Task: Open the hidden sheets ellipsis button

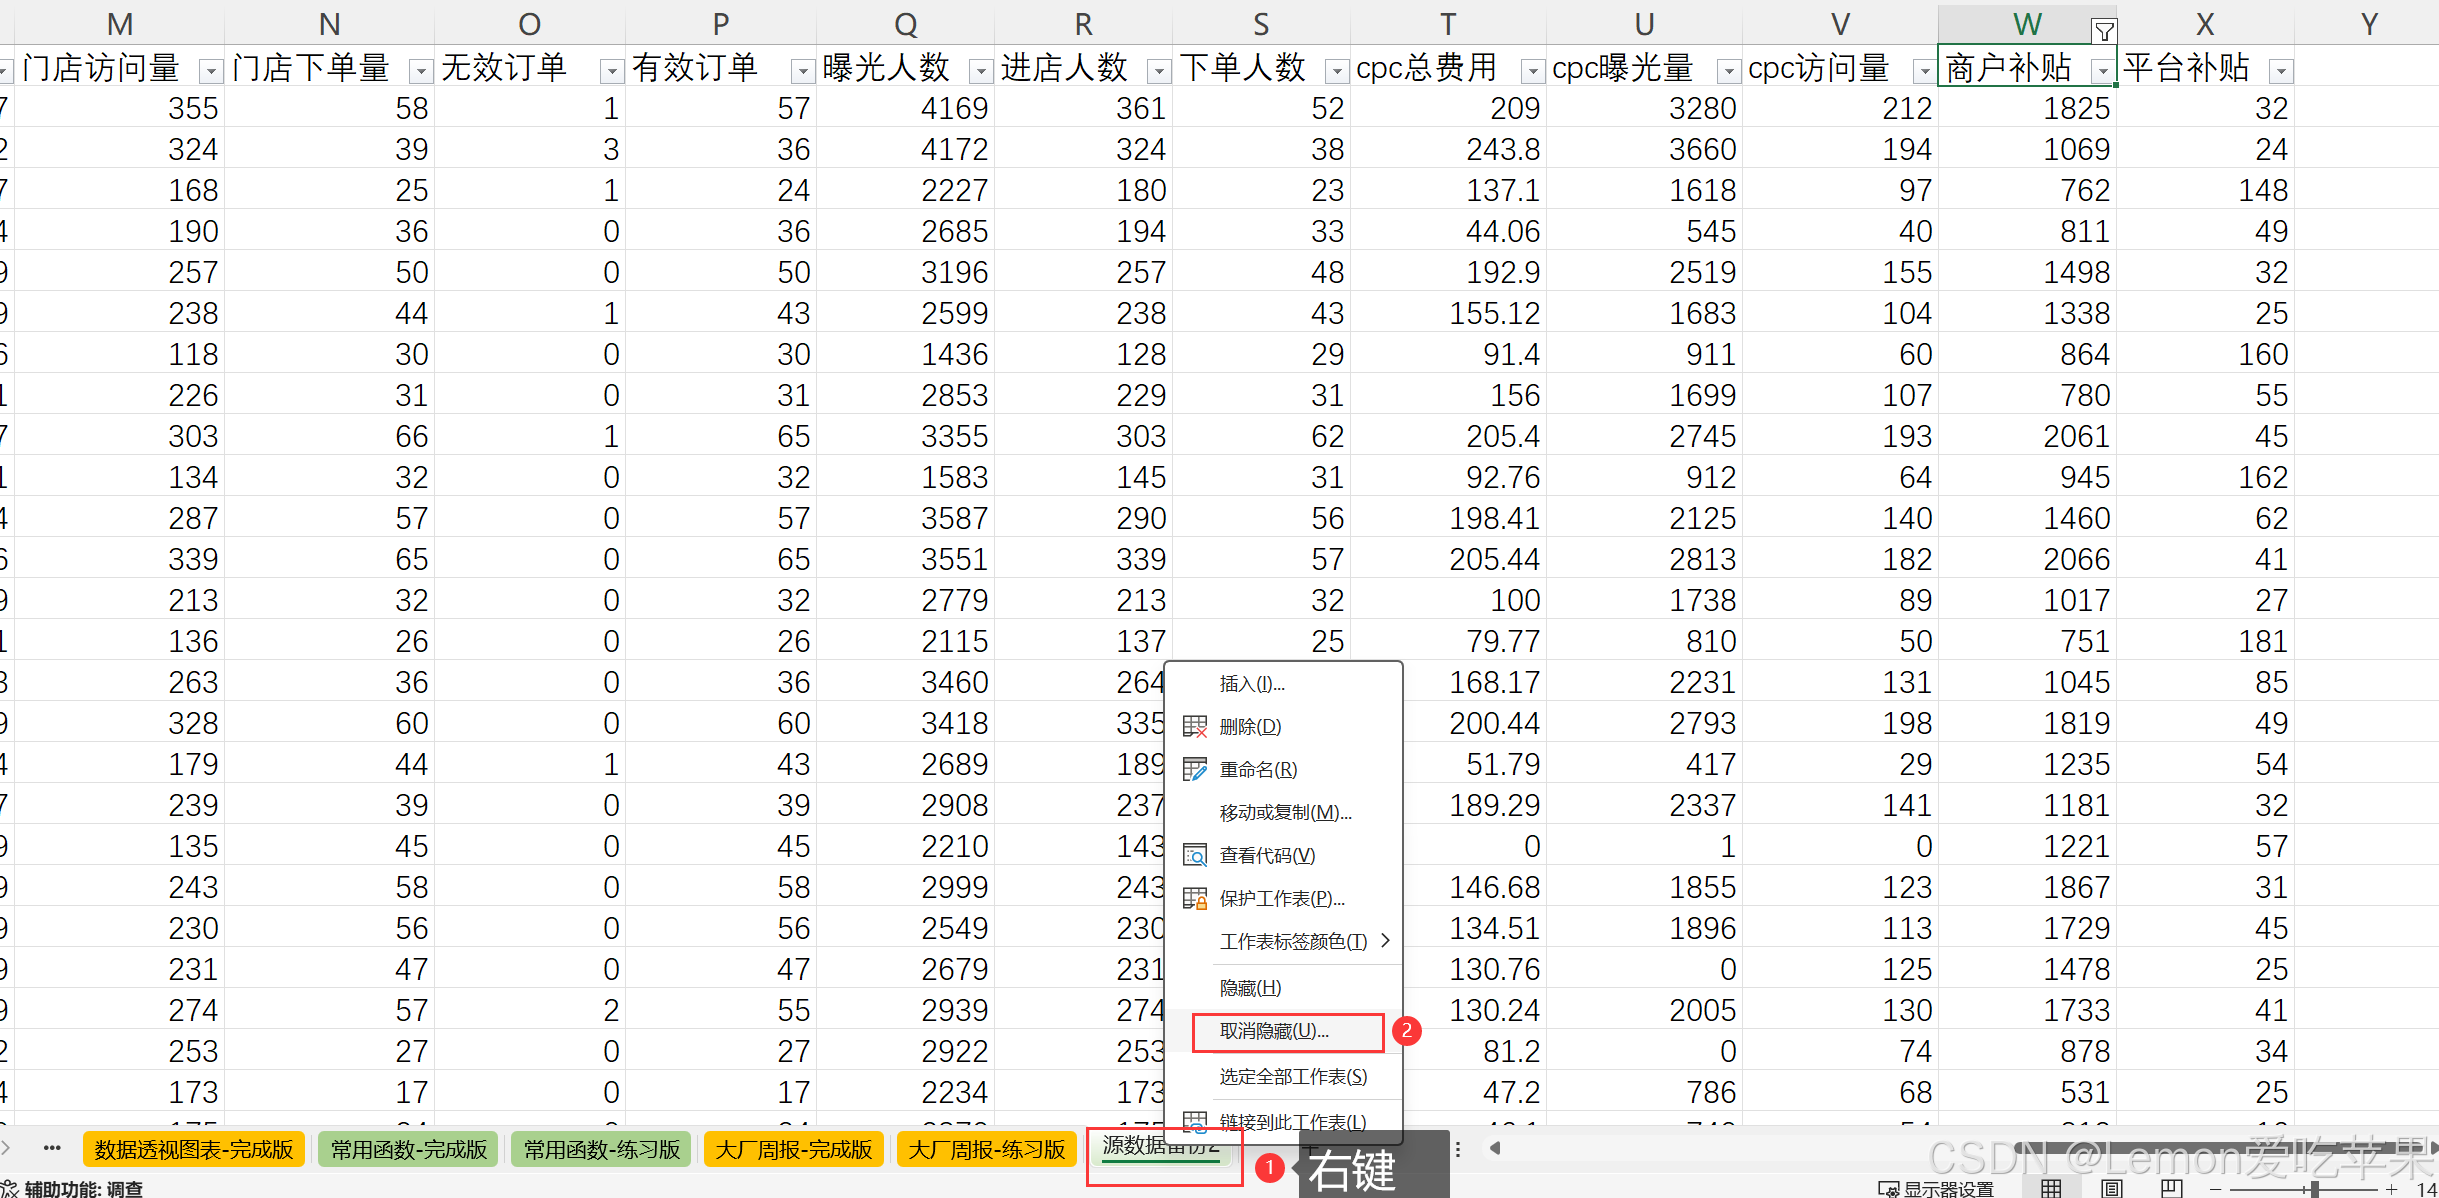Action: coord(52,1148)
